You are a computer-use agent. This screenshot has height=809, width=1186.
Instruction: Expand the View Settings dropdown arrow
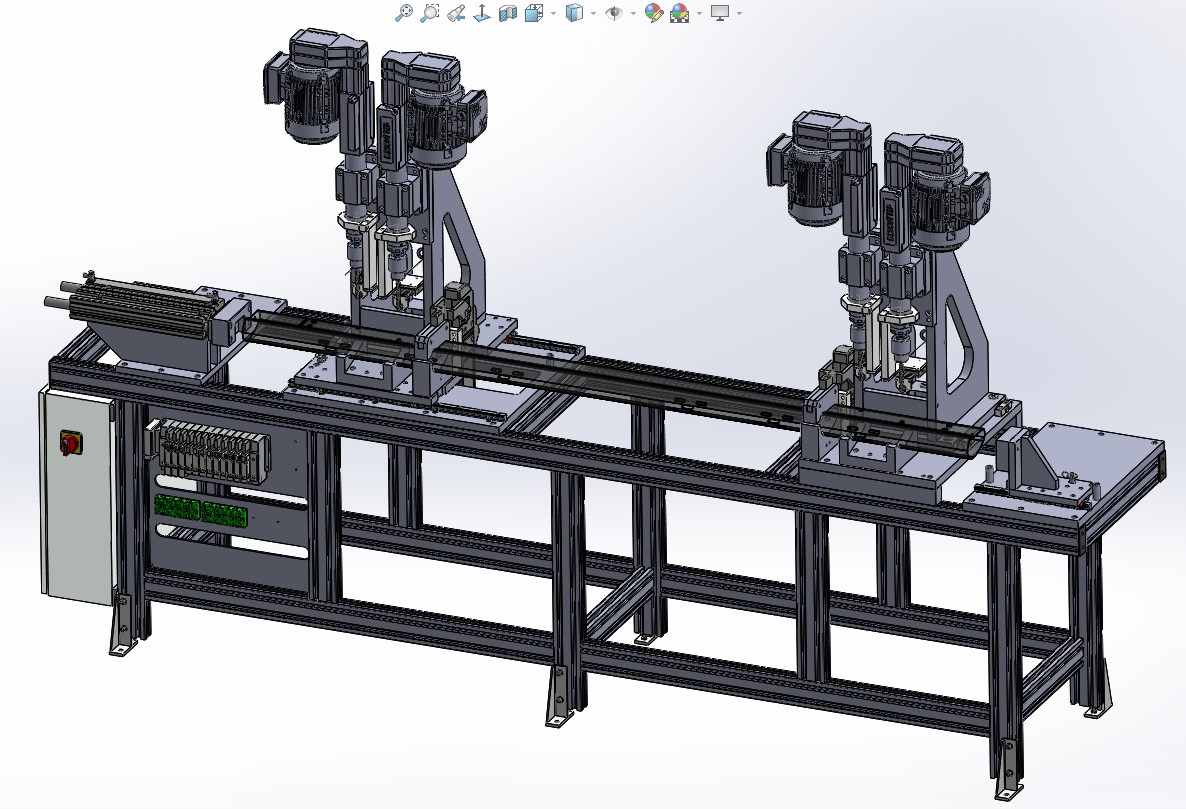click(x=739, y=14)
